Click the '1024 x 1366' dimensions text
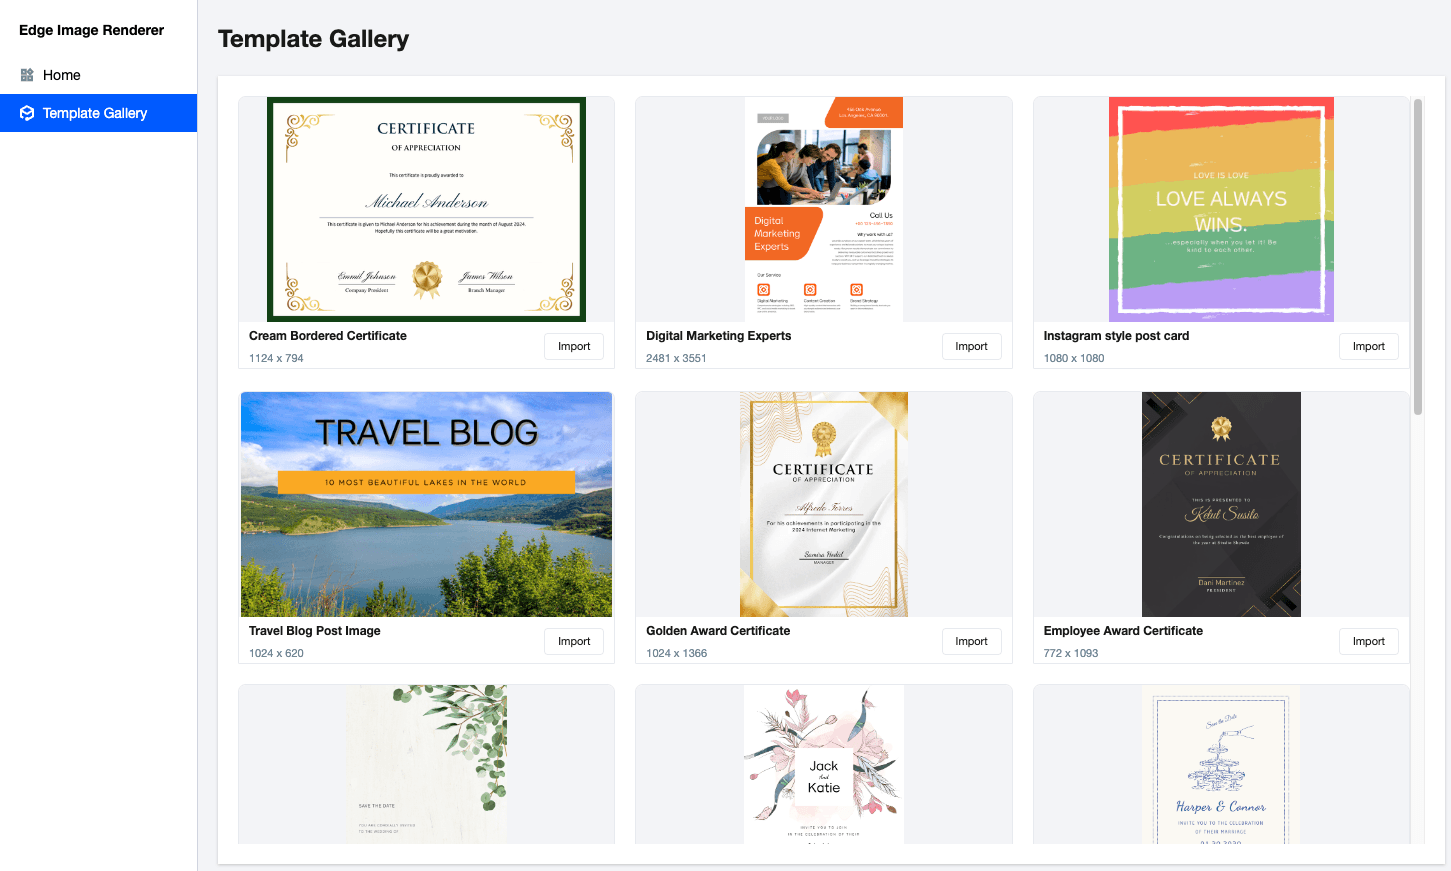The image size is (1451, 871). coord(676,653)
